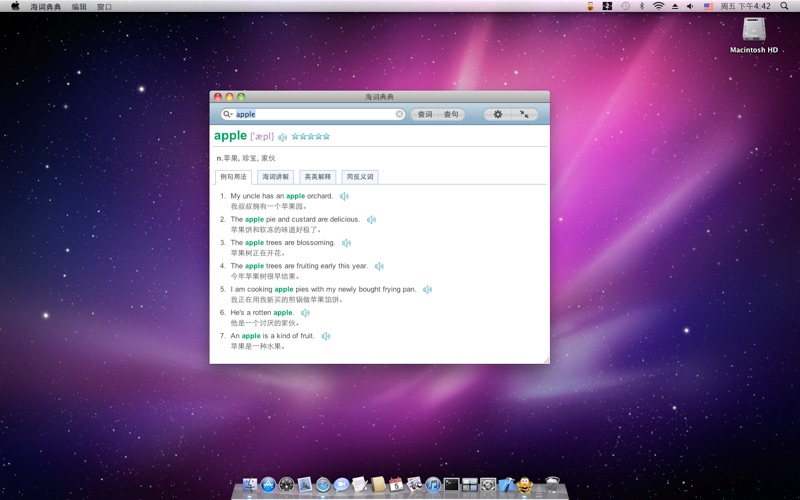Select the 例句用法 tab
800x500 pixels.
(233, 177)
